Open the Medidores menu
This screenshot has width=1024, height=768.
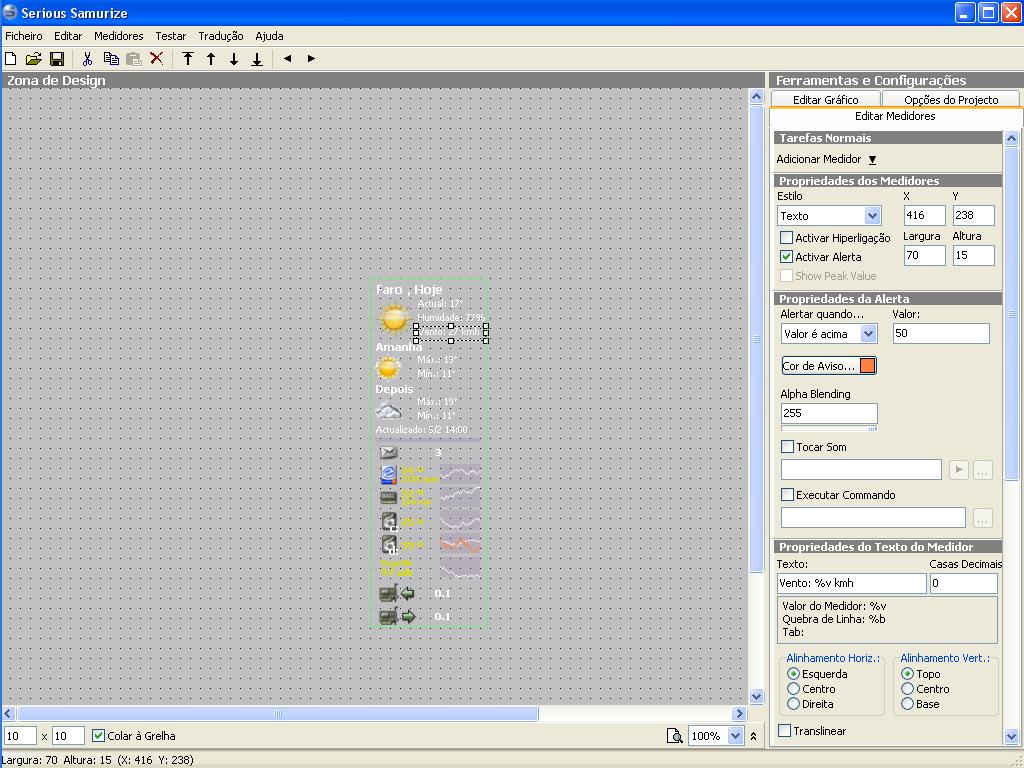tap(118, 36)
